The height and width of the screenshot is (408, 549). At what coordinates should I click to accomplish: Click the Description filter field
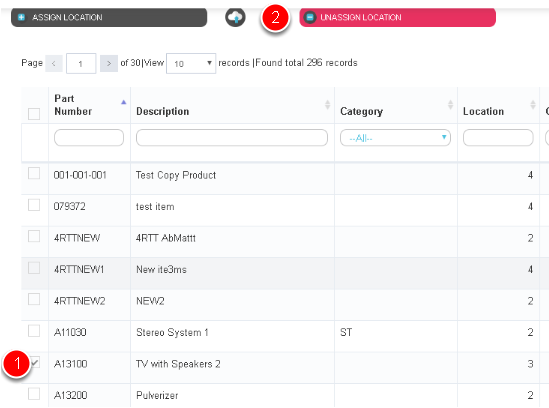point(232,138)
